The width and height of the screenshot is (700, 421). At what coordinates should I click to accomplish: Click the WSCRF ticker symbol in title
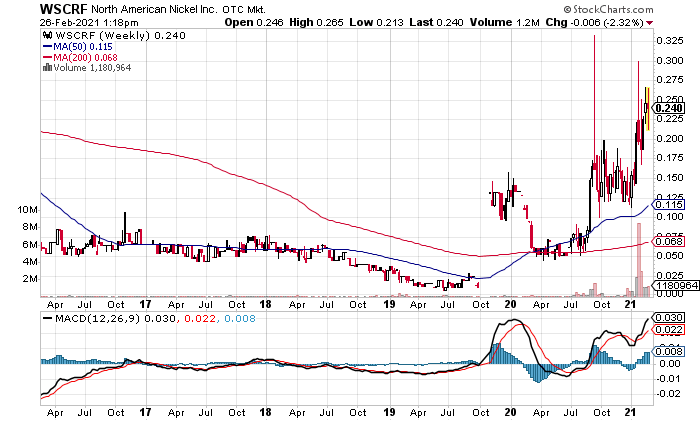[x=64, y=9]
